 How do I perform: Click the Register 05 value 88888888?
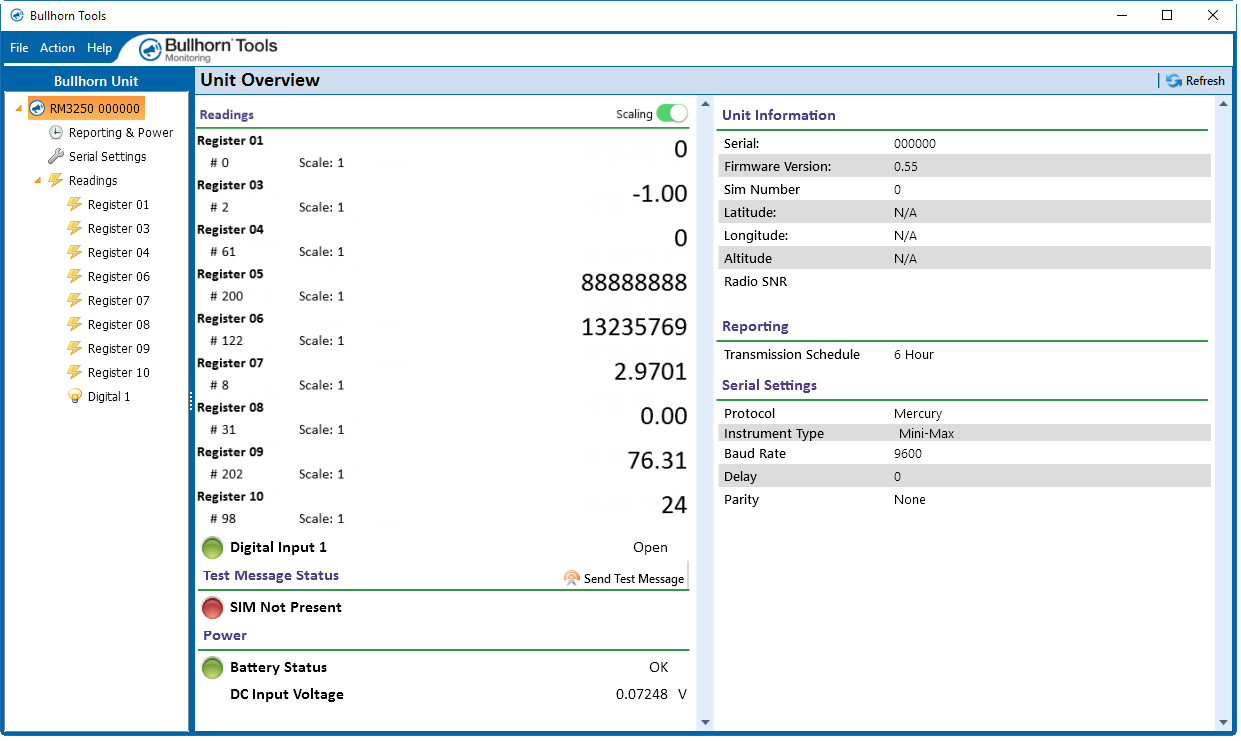pyautogui.click(x=634, y=283)
